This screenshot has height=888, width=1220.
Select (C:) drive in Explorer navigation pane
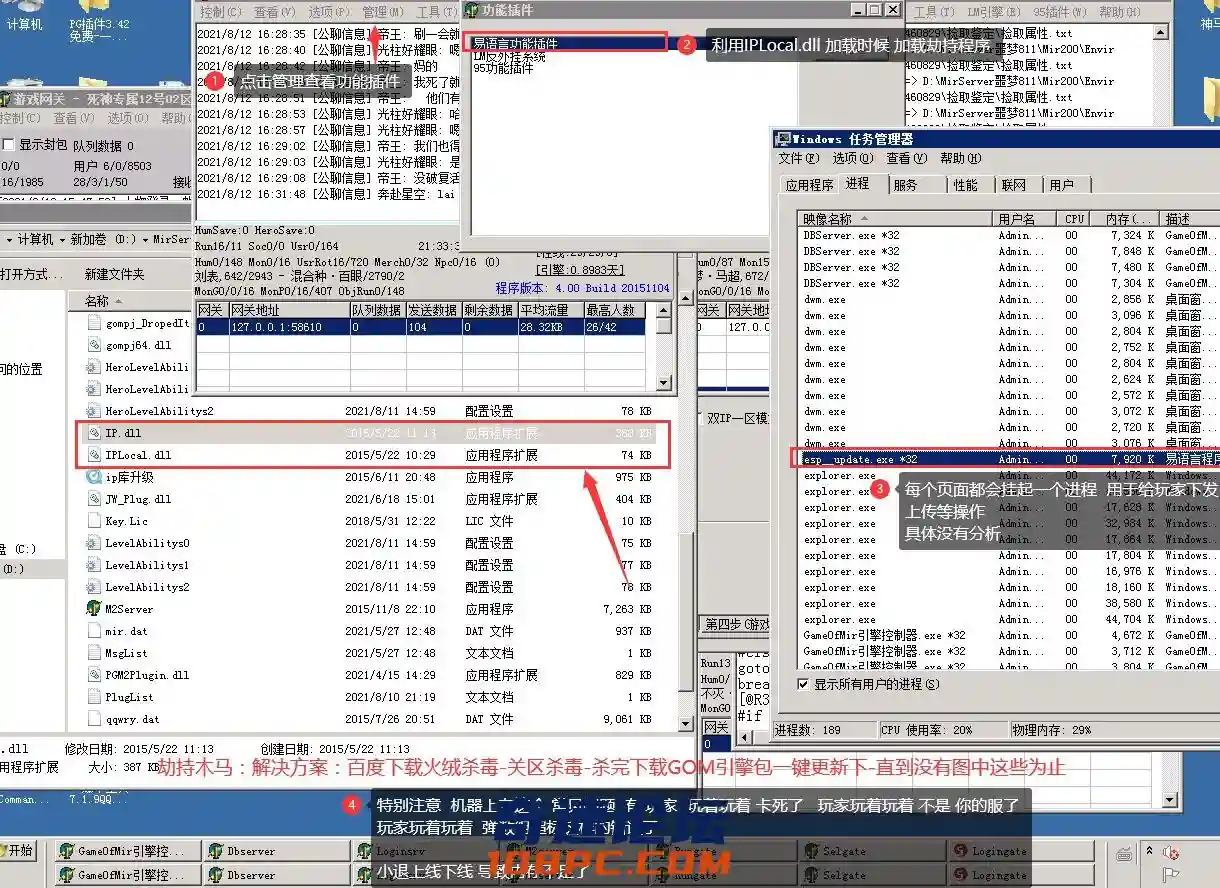[19, 549]
